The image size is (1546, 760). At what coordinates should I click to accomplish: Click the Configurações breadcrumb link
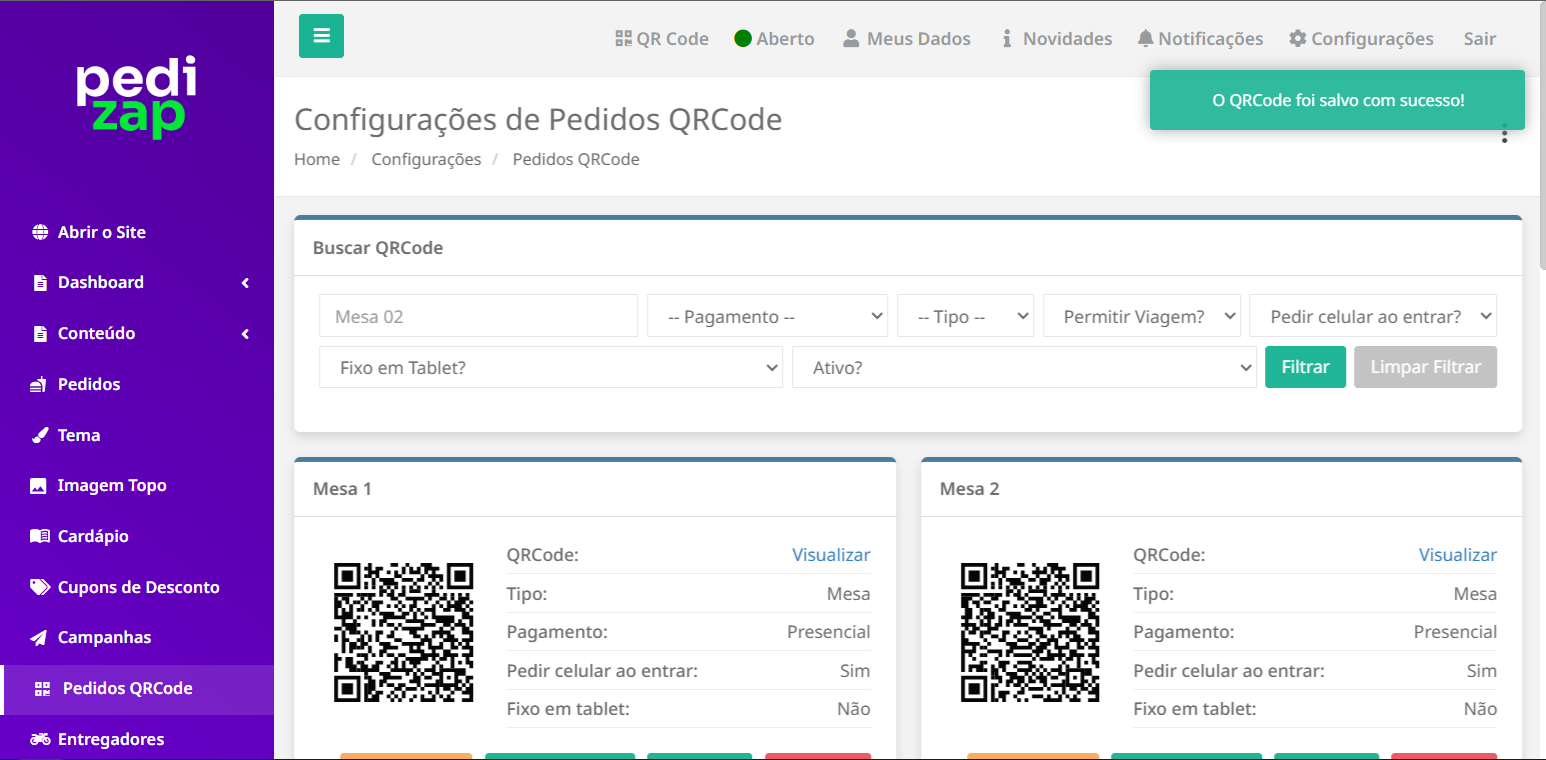click(x=426, y=159)
